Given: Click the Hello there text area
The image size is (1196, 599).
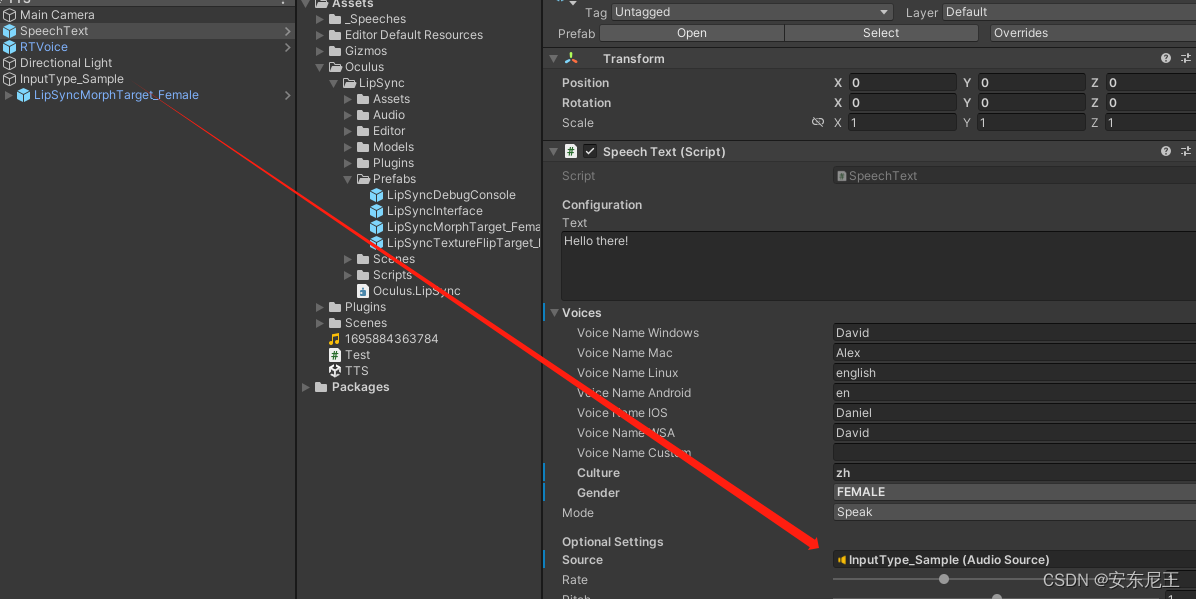Looking at the screenshot, I should tap(878, 266).
